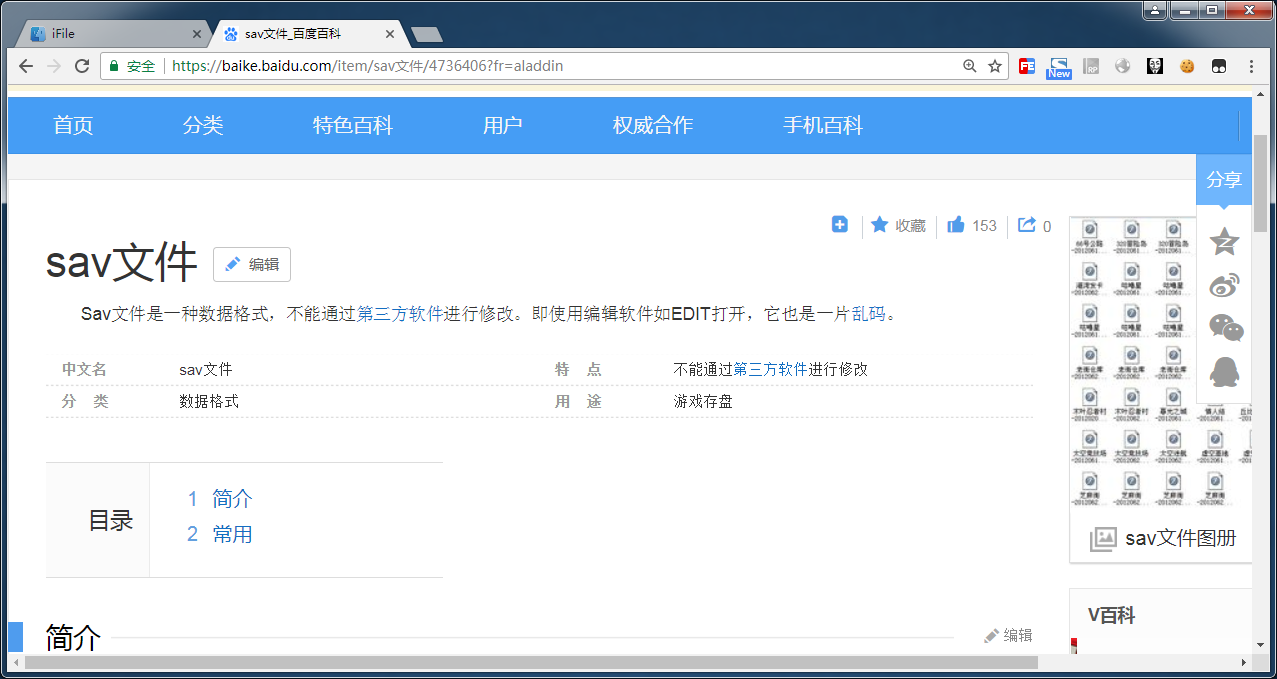Favorite the article via 收藏 star
The height and width of the screenshot is (679, 1277).
click(898, 225)
